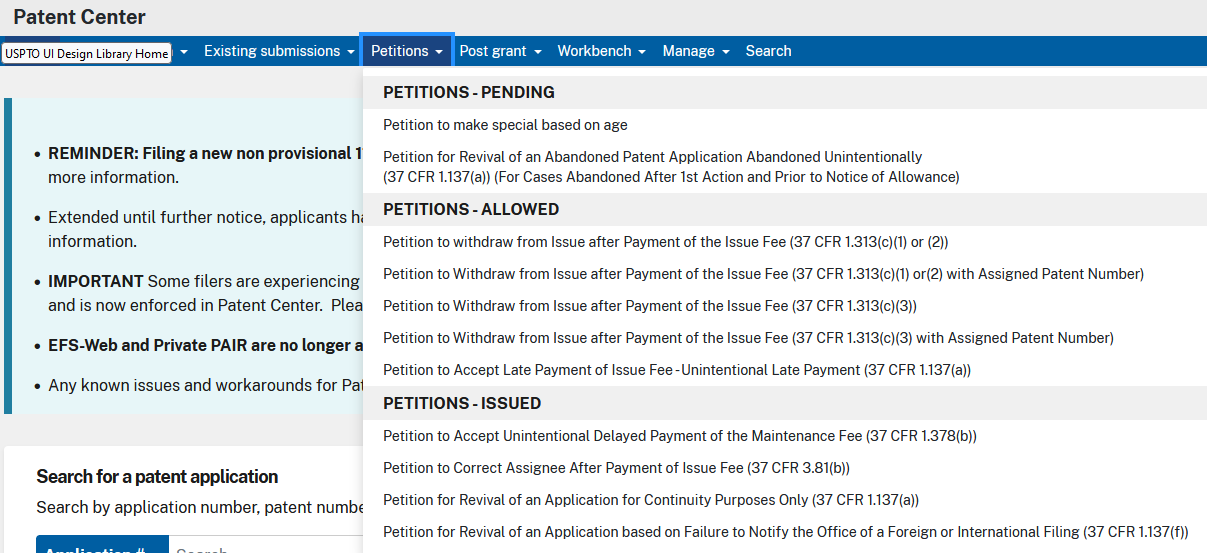
Task: Select Petition to Accept Late Payment of Issue Fee
Action: click(x=677, y=370)
